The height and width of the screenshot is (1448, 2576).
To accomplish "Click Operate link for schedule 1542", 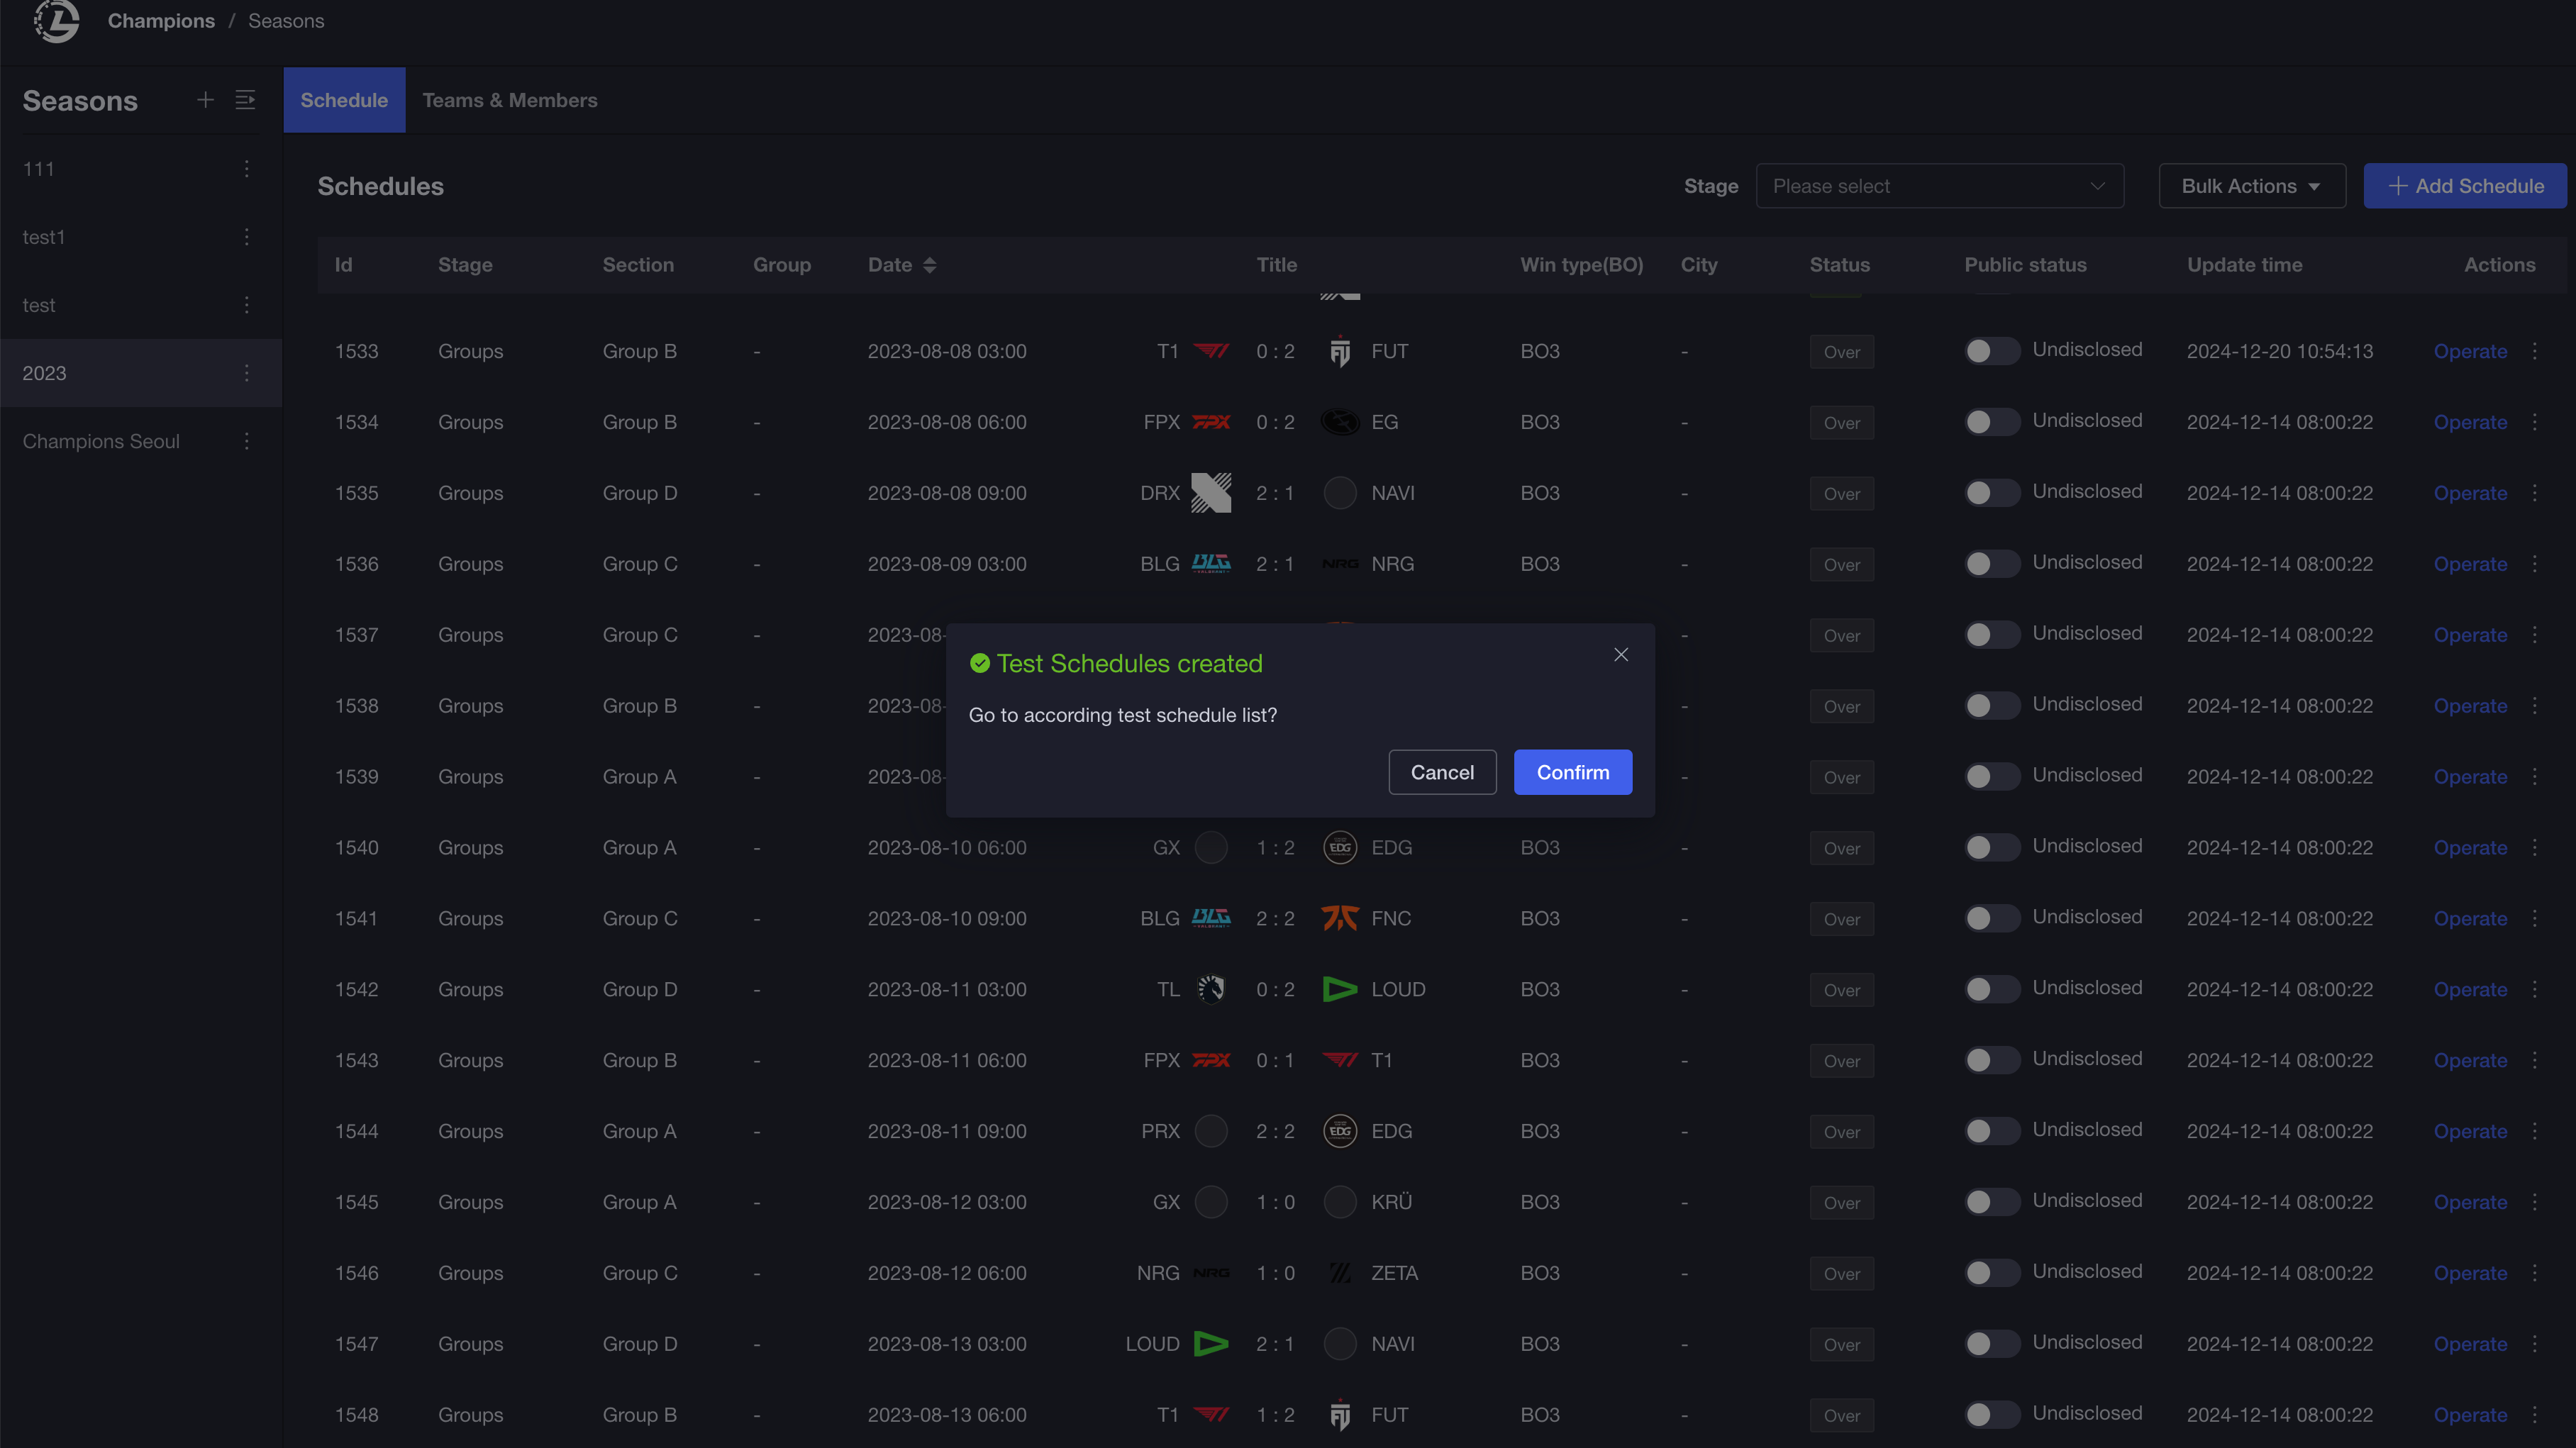I will [2469, 990].
